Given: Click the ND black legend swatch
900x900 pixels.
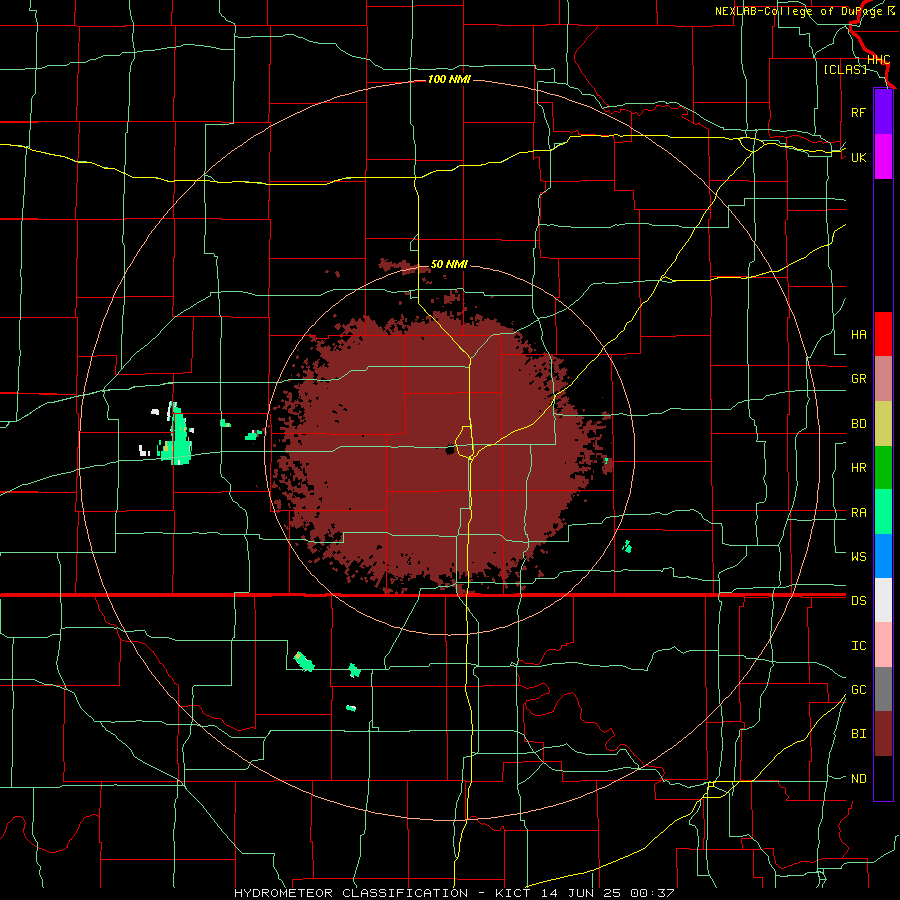Looking at the screenshot, I should tap(883, 778).
